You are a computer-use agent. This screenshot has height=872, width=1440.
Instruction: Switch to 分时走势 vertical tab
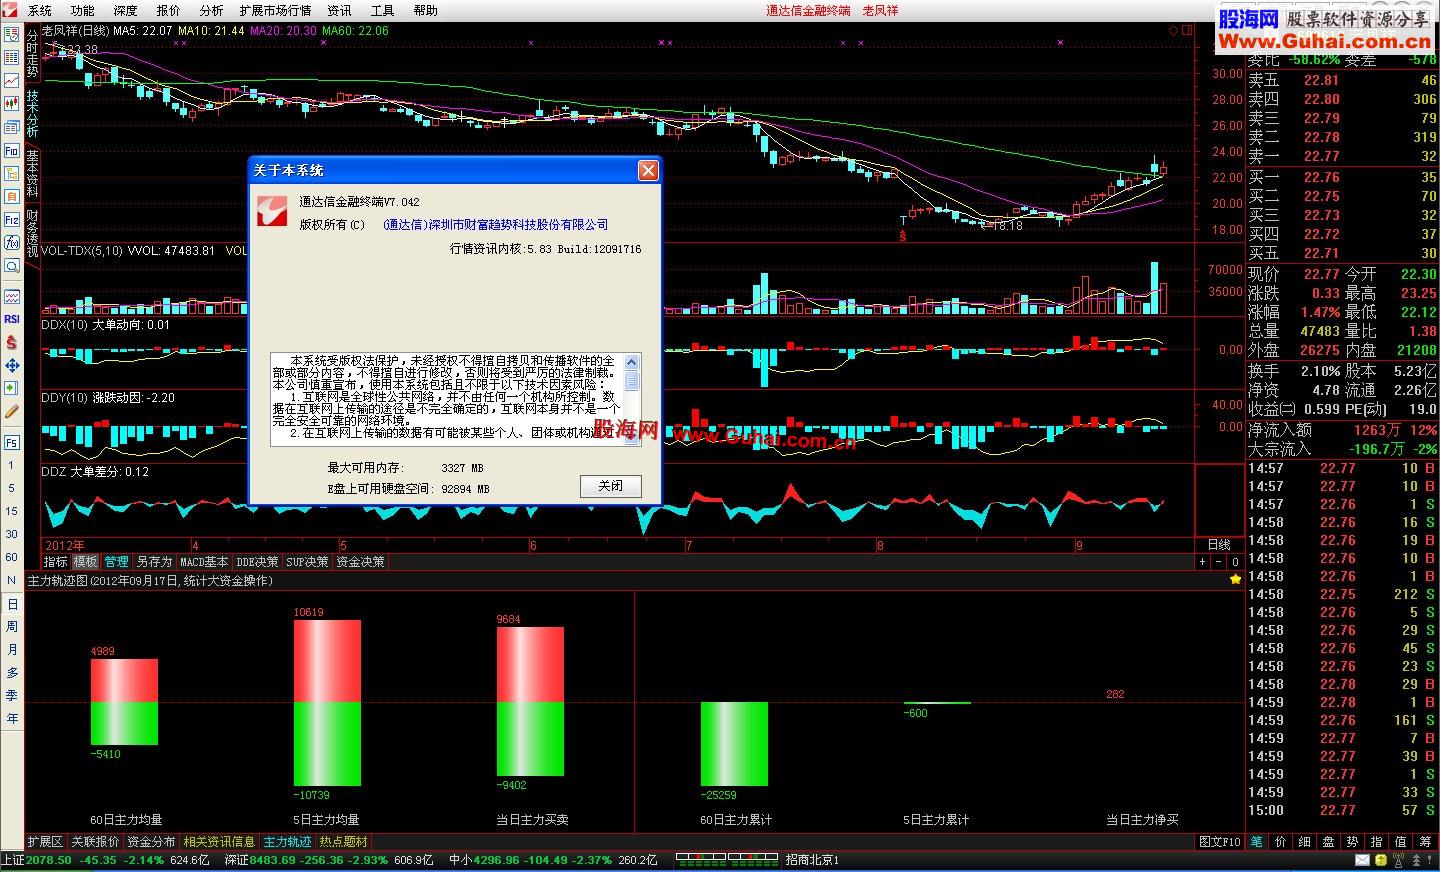pos(32,52)
